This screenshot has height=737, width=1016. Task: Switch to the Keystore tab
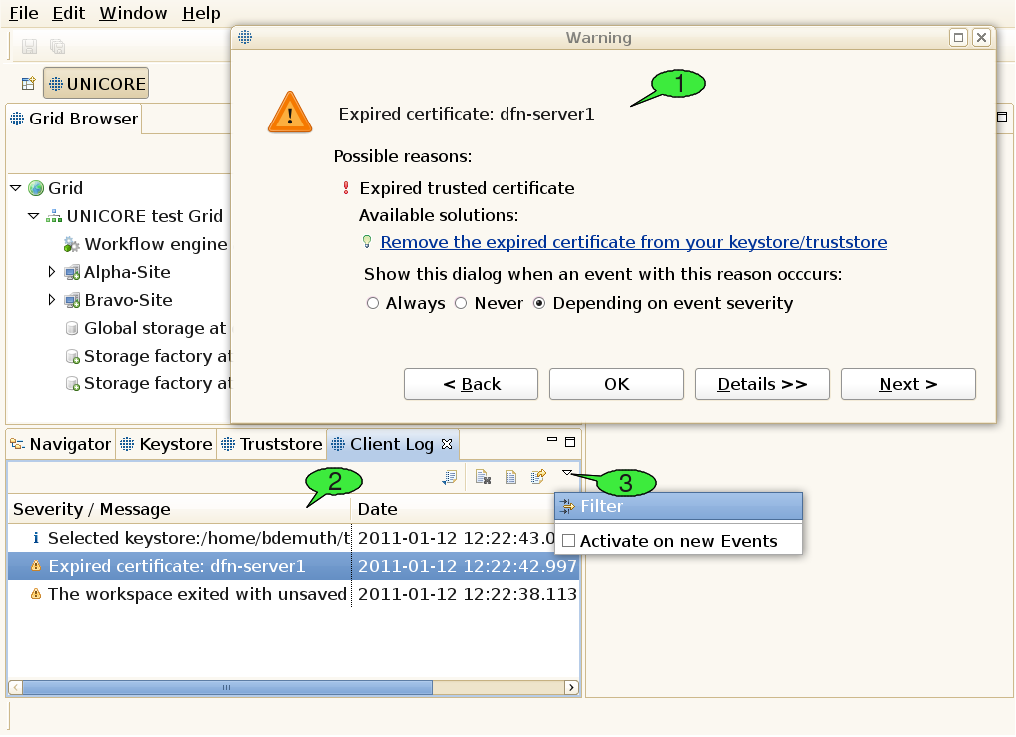coord(166,444)
